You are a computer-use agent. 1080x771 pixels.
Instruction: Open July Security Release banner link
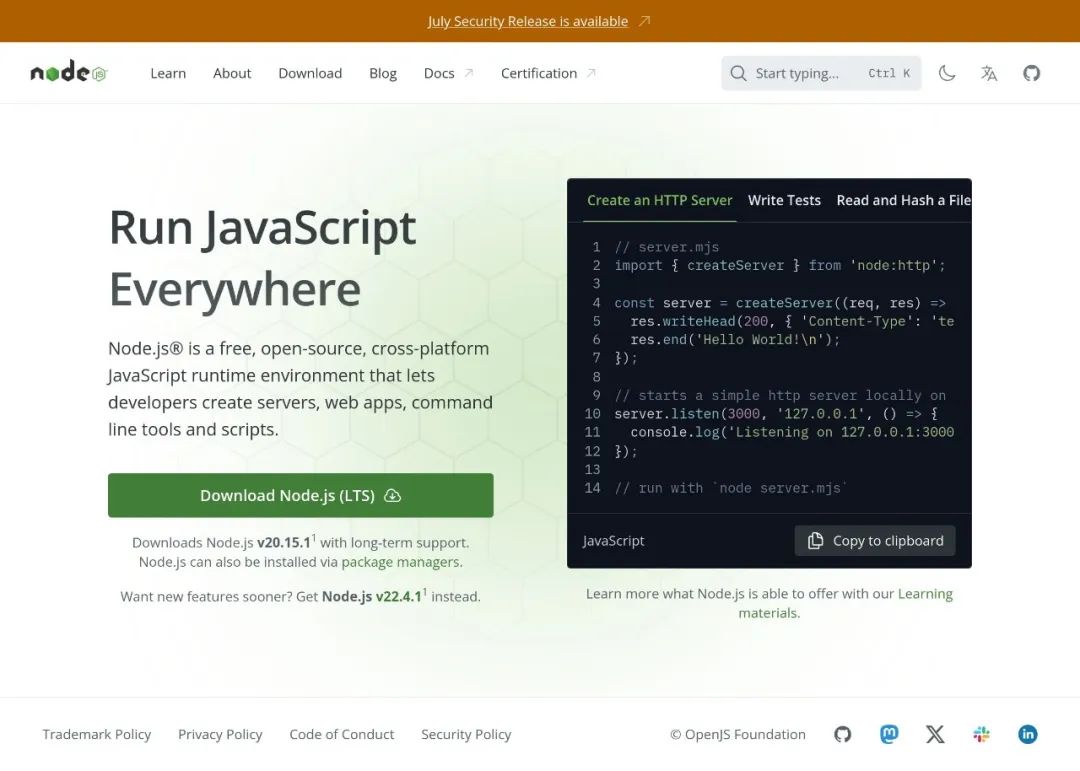(528, 21)
